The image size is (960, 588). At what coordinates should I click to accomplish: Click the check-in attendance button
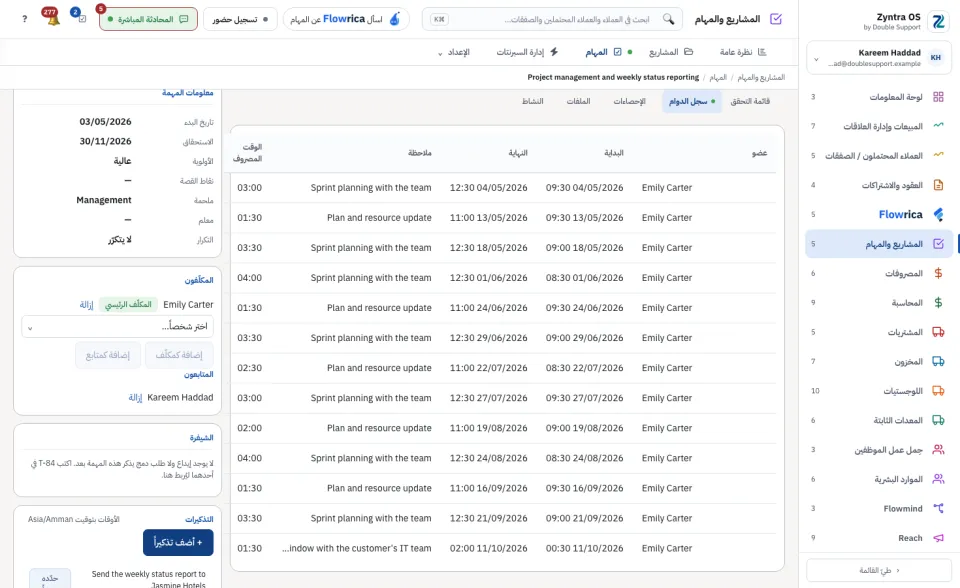tap(240, 19)
